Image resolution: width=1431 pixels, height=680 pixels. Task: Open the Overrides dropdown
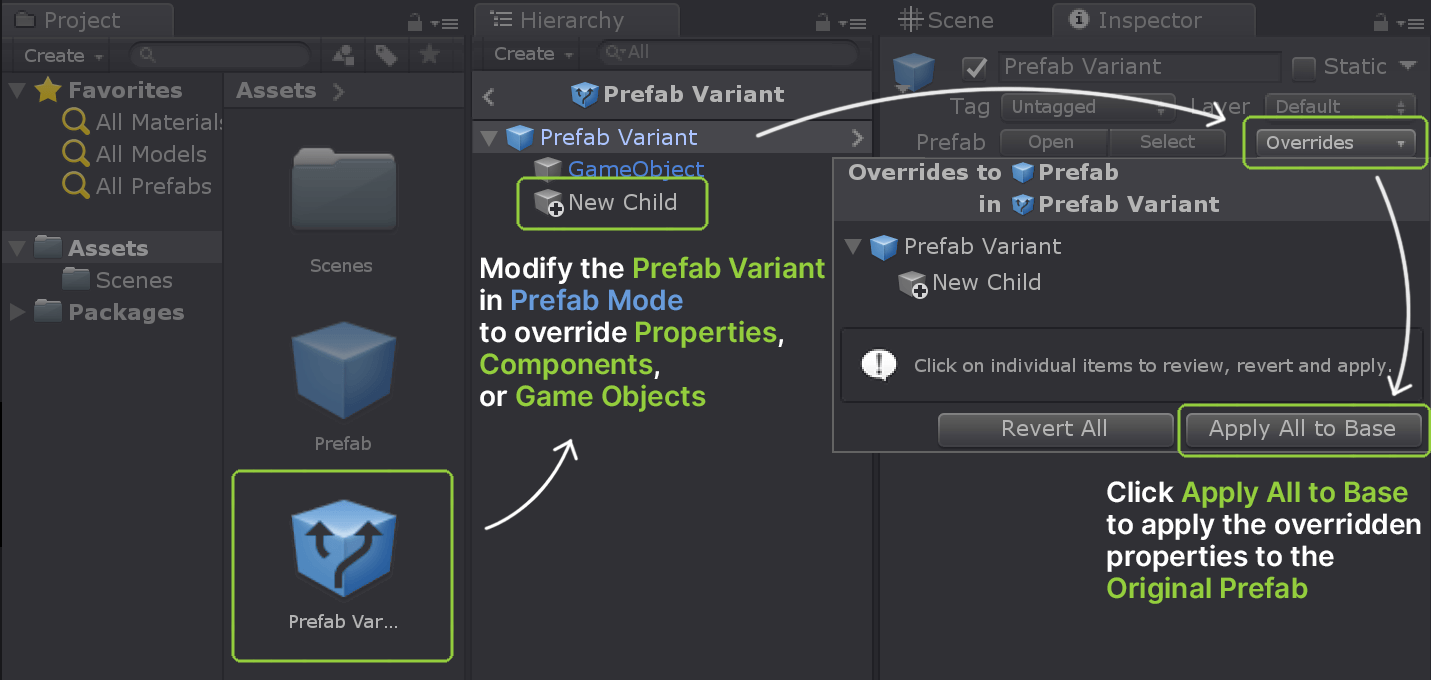(x=1334, y=143)
